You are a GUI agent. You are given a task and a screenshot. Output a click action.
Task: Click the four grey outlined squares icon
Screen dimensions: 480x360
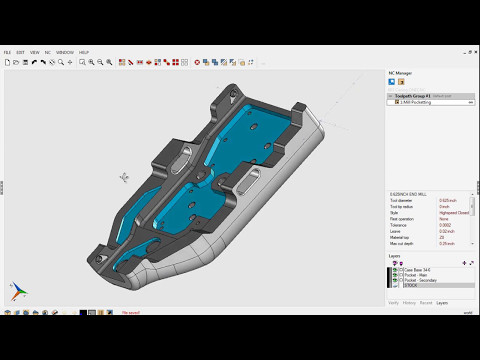(x=184, y=62)
